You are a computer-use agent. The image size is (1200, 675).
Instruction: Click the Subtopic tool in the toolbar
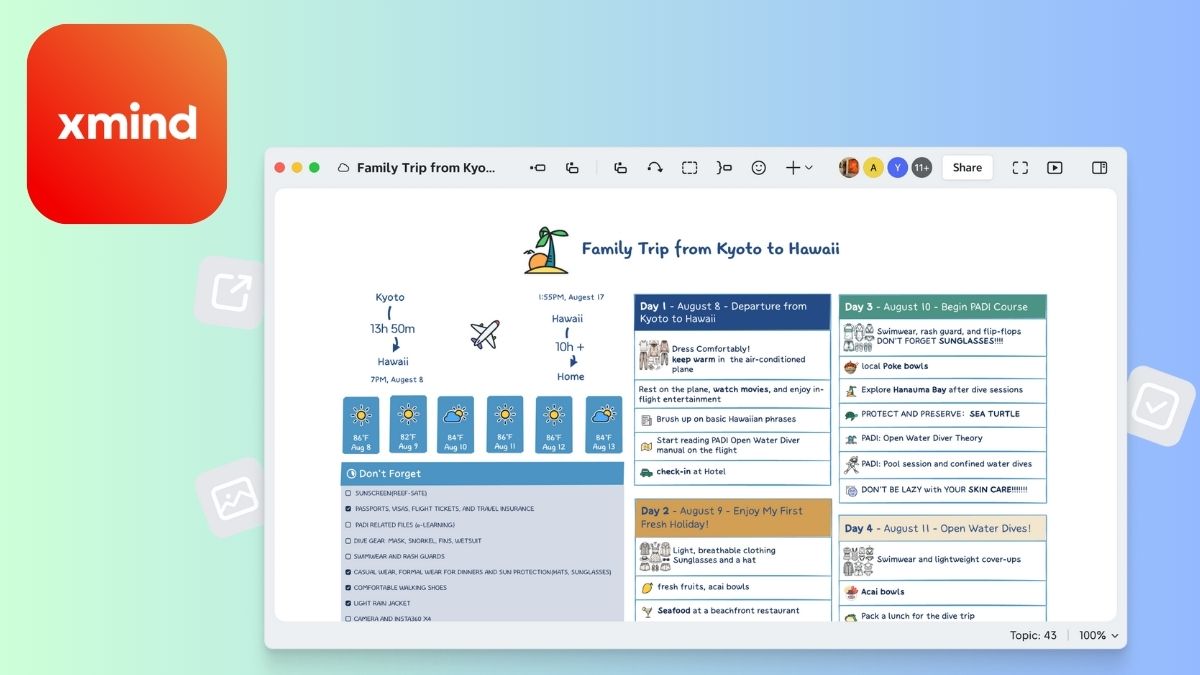point(572,168)
